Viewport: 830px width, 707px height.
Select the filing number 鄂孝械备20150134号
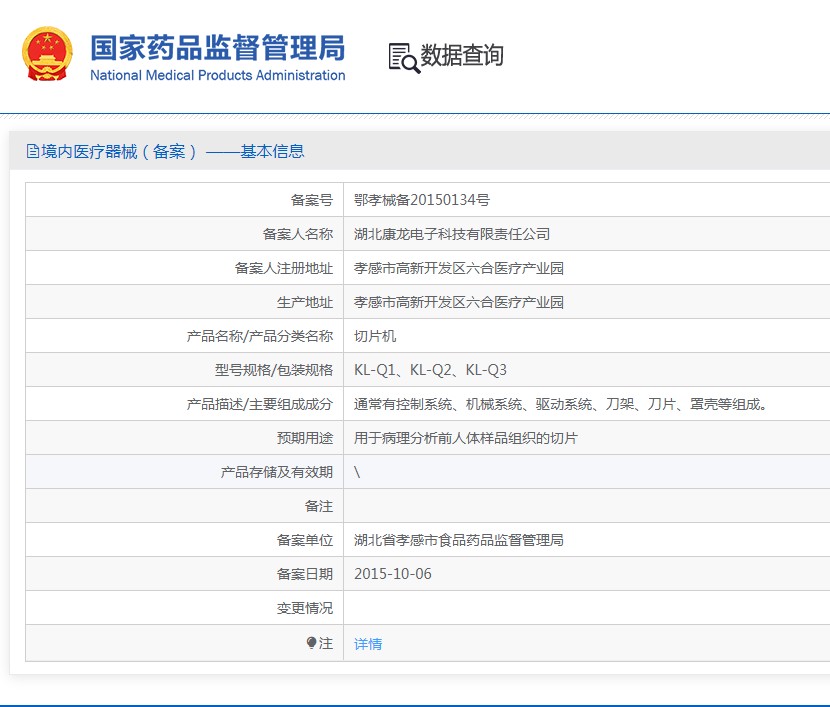click(x=421, y=200)
